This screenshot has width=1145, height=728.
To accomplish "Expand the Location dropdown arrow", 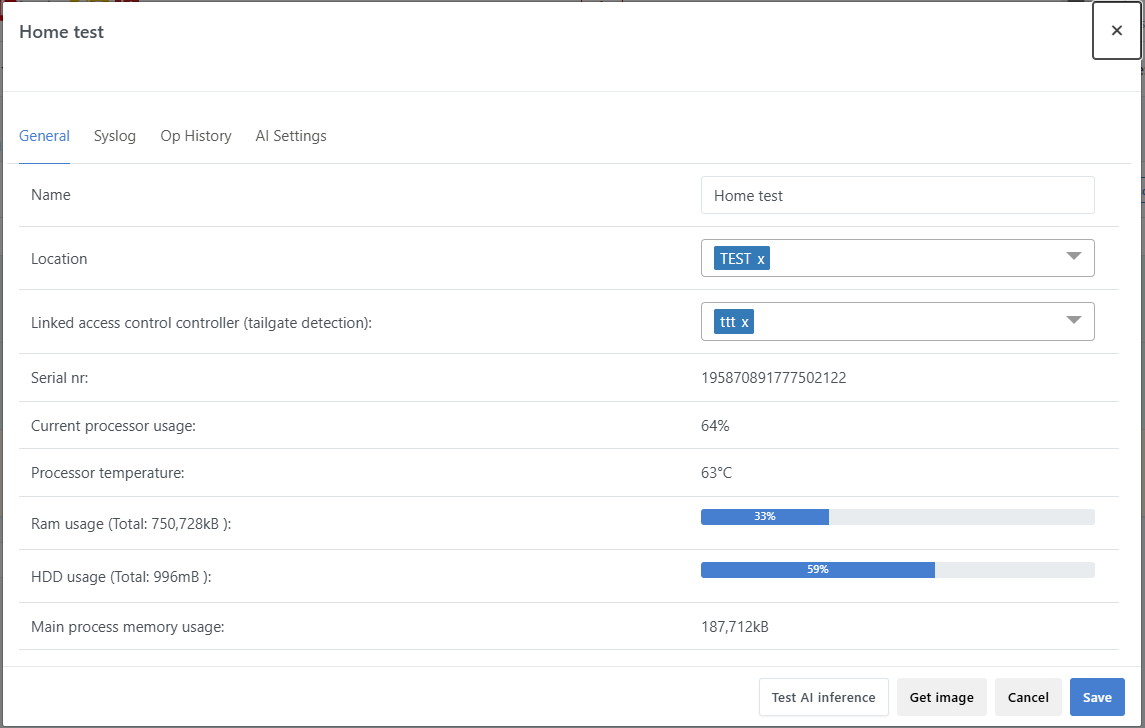I will 1074,257.
